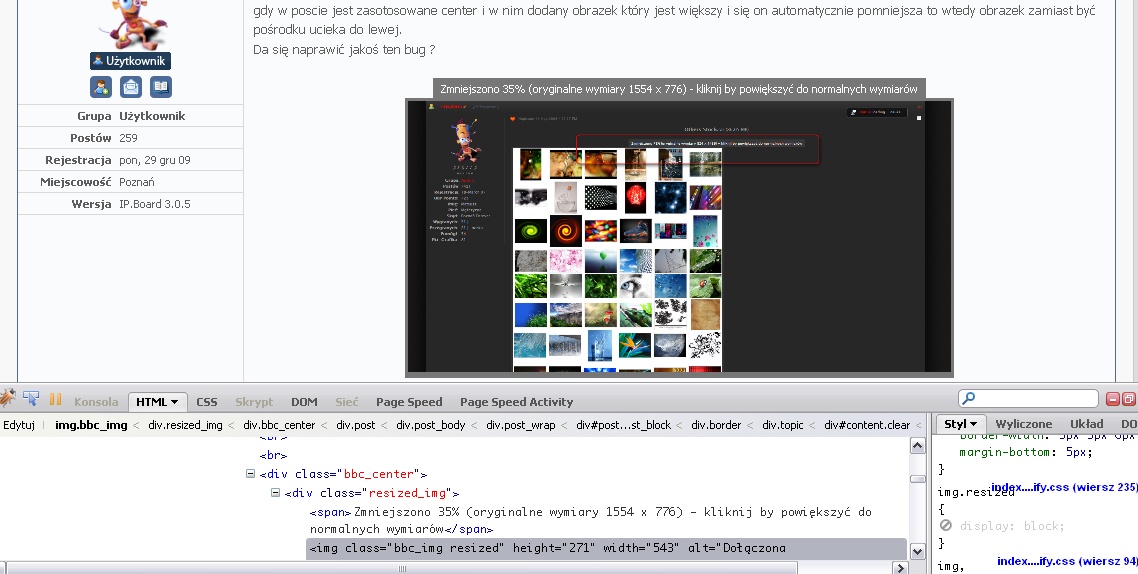
Task: Switch to the CSS tab
Action: tap(207, 402)
